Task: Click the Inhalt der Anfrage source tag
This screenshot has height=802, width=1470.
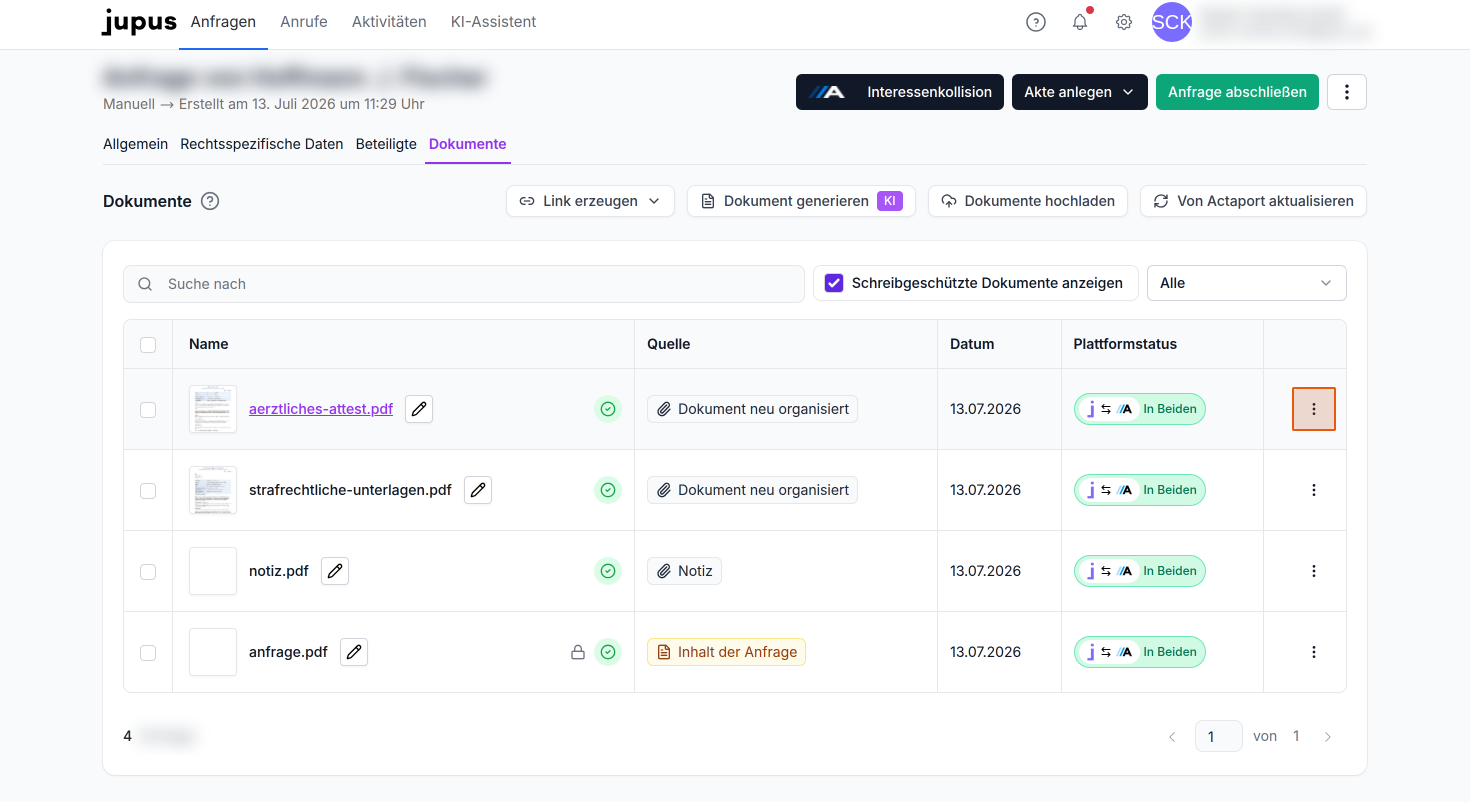Action: pos(726,652)
